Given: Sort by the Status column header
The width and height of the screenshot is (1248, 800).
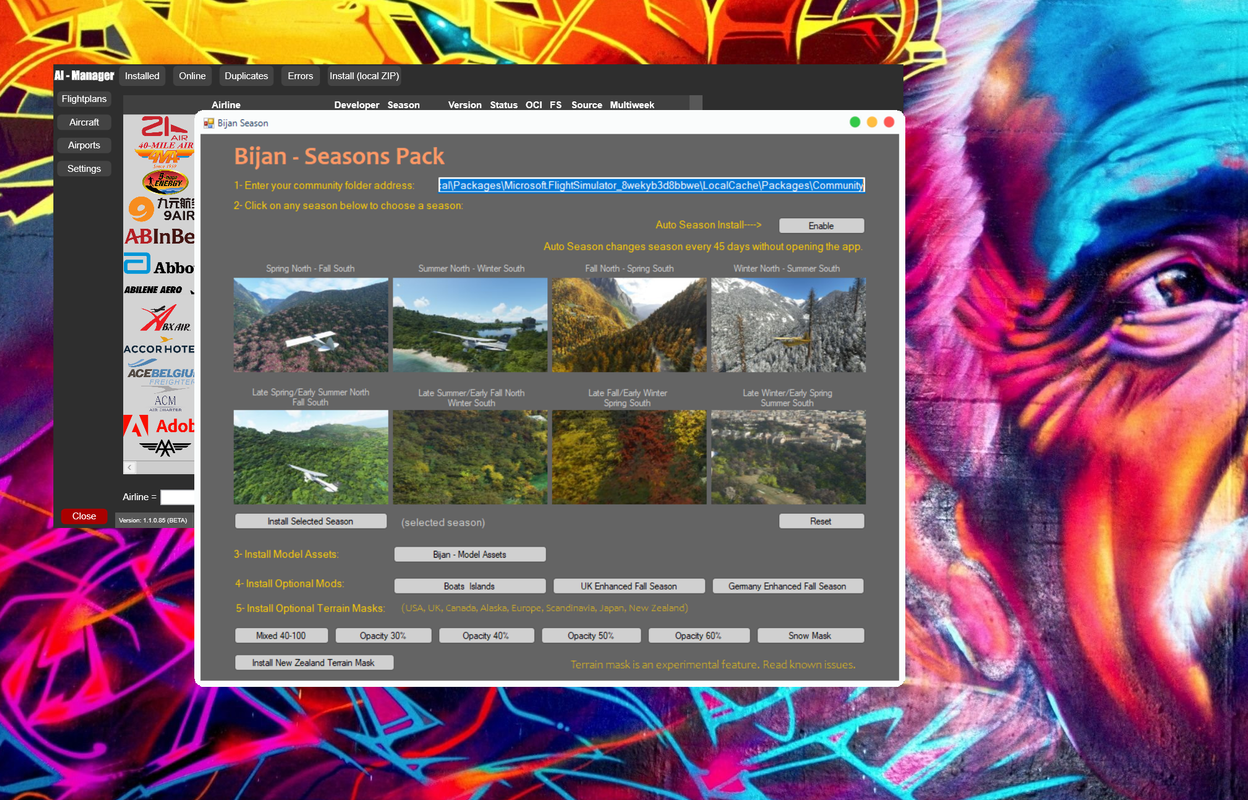Looking at the screenshot, I should tap(504, 105).
